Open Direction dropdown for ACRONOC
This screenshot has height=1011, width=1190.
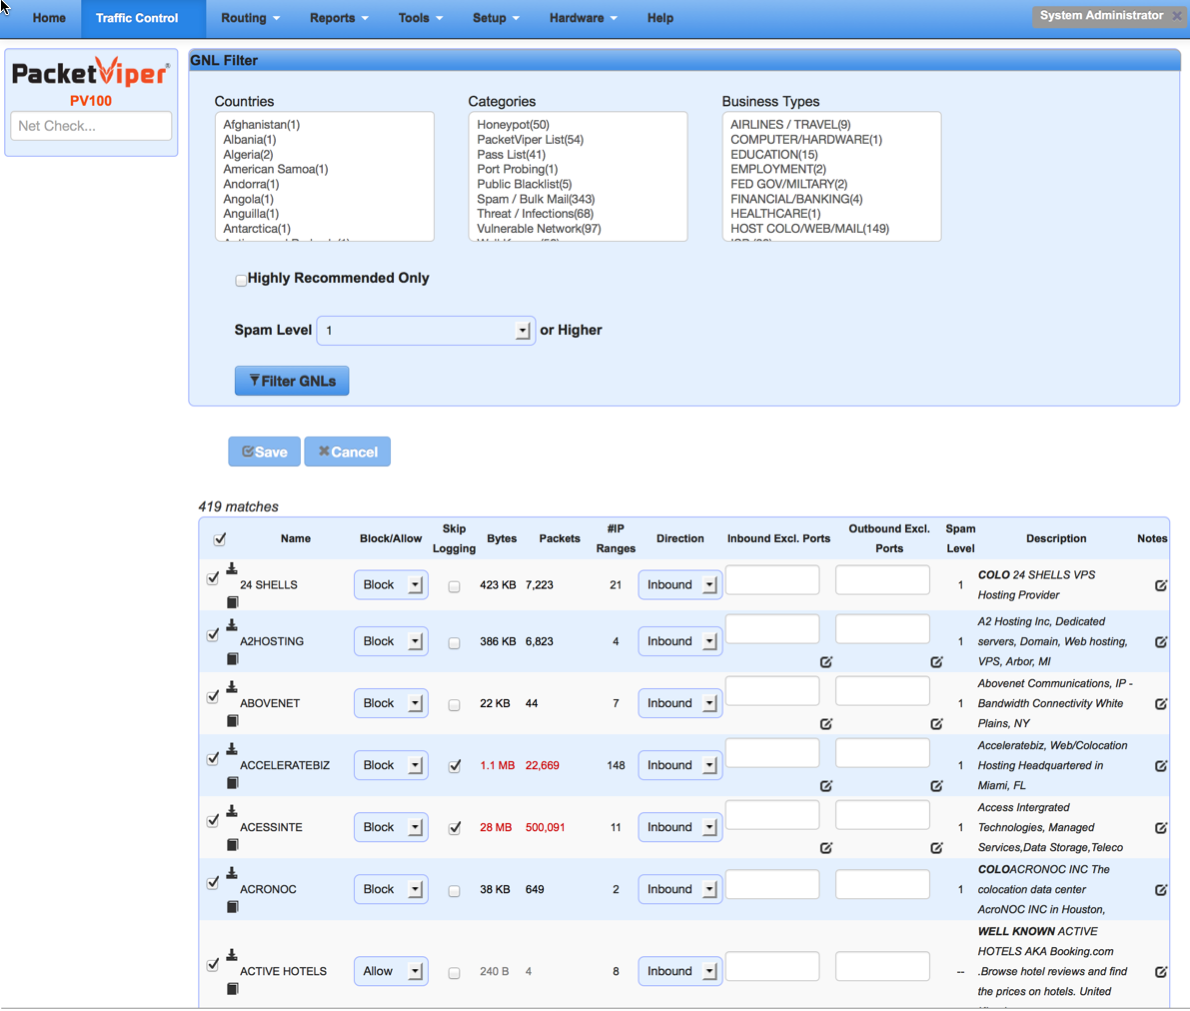tap(680, 890)
